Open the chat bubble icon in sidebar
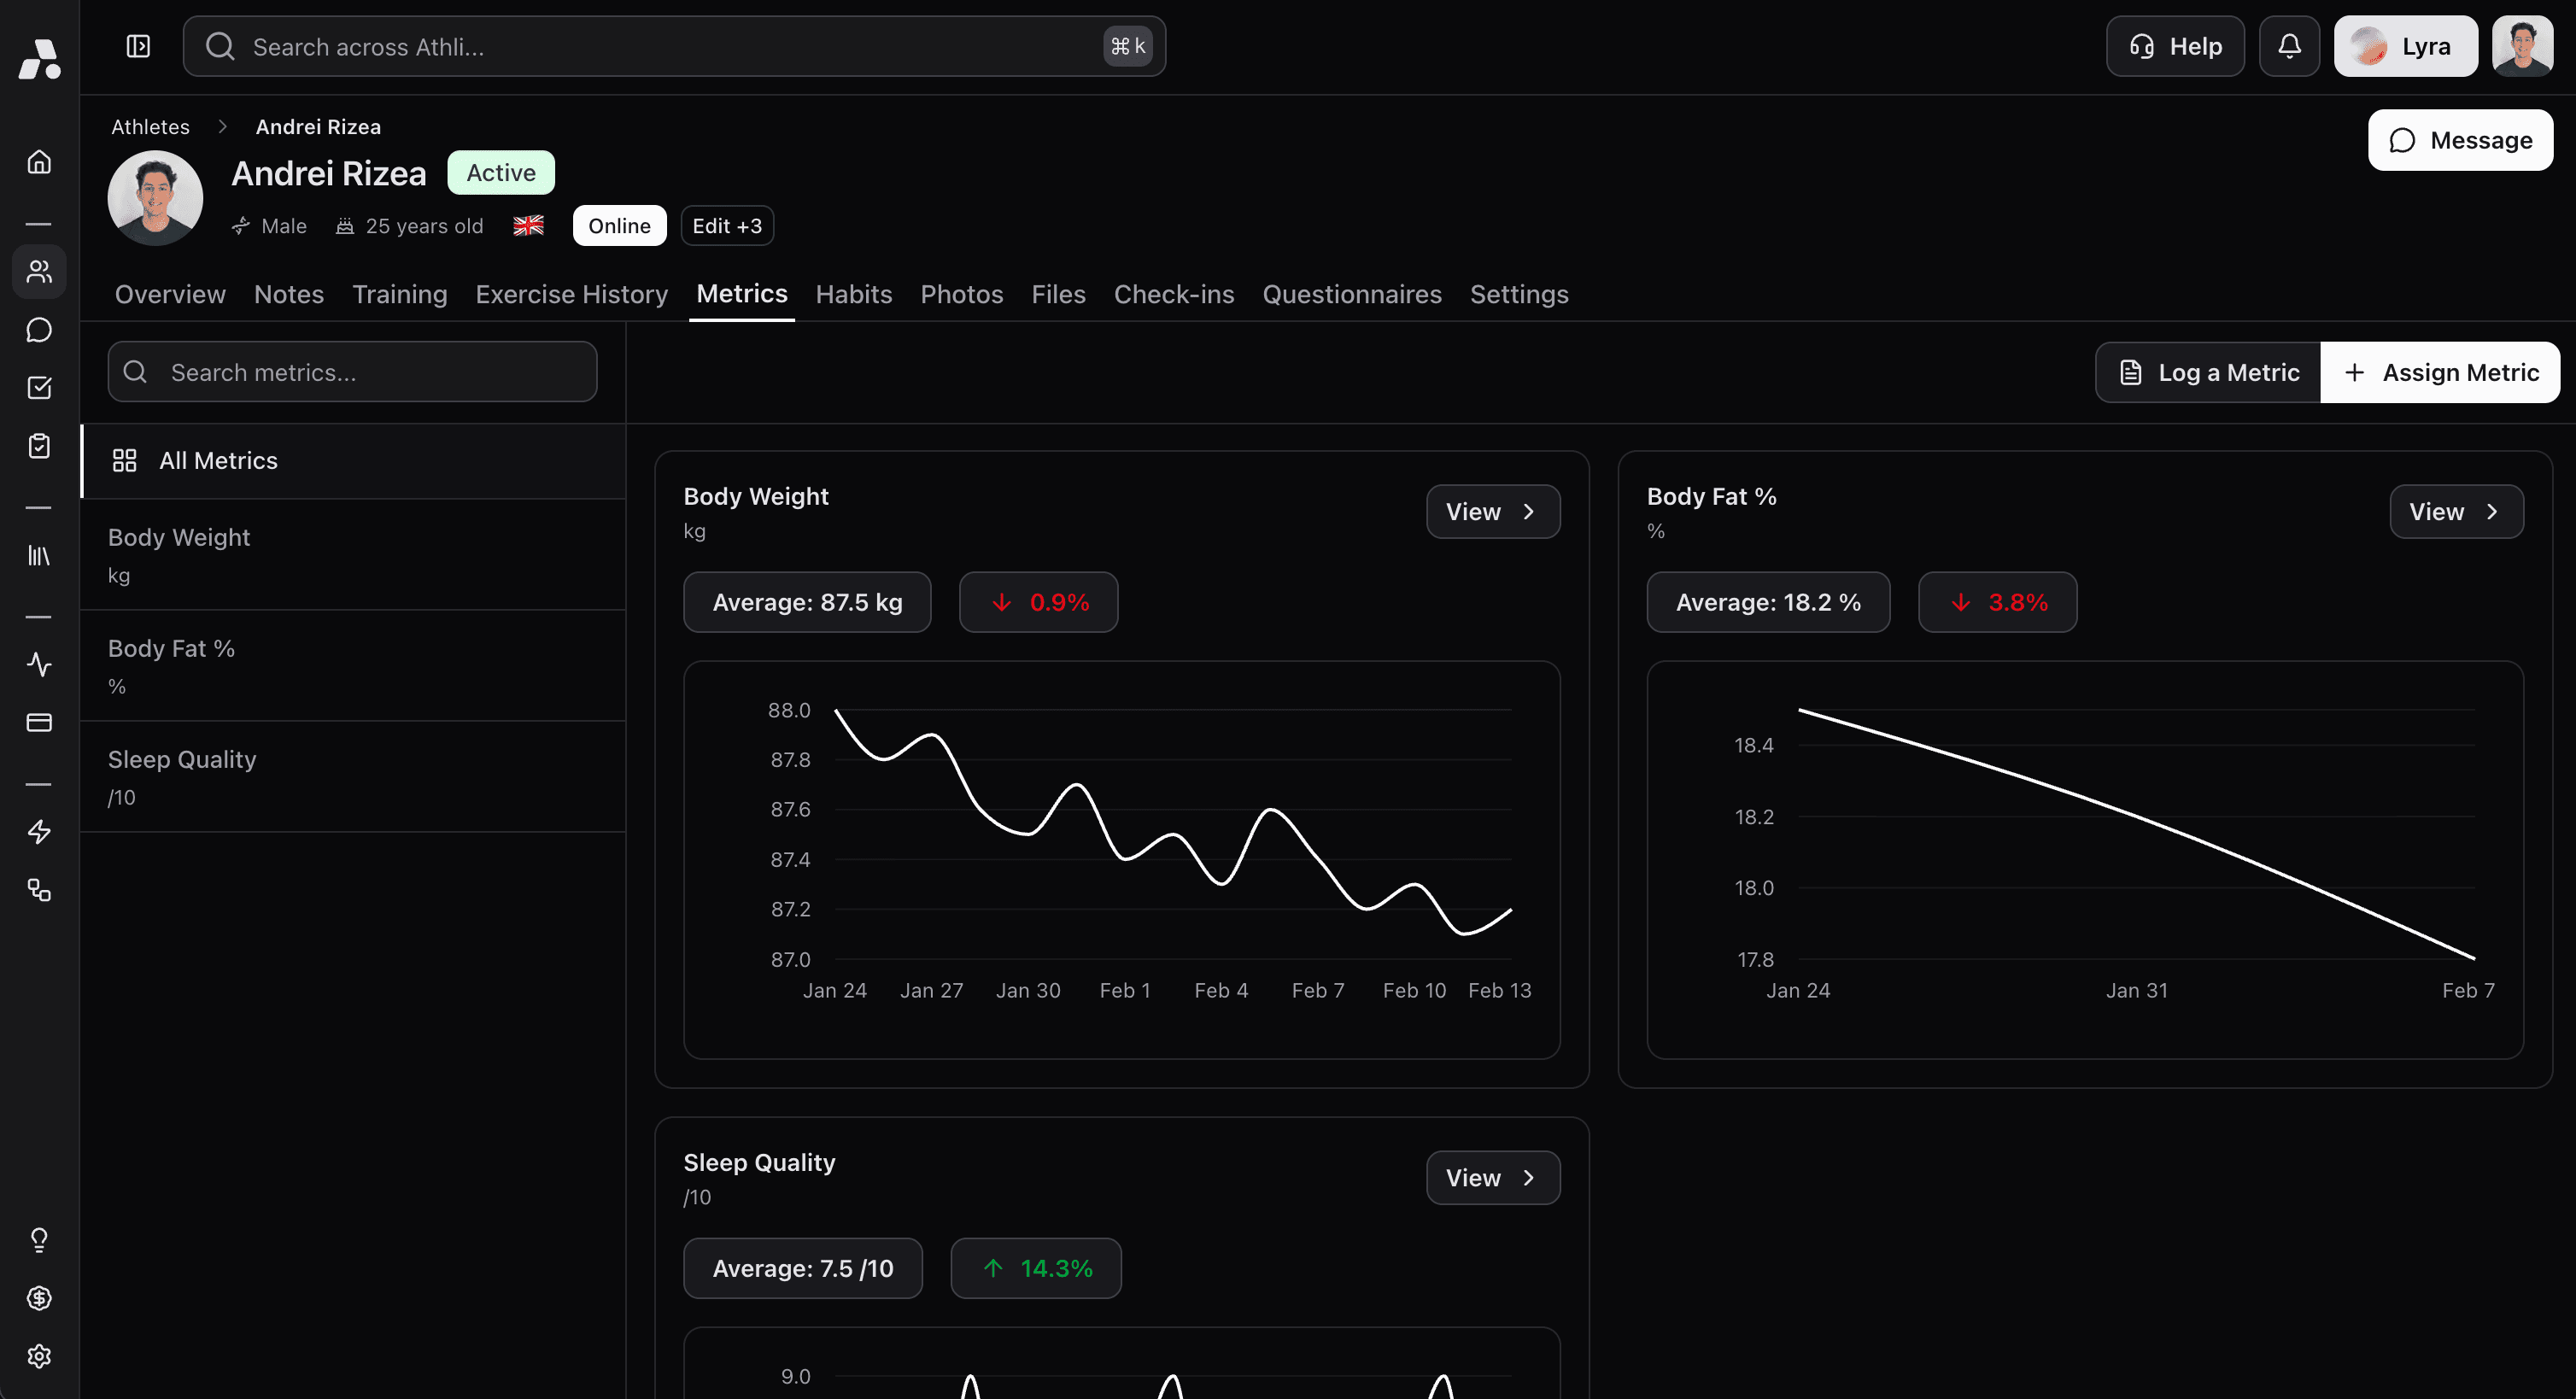This screenshot has width=2576, height=1399. pos(39,329)
